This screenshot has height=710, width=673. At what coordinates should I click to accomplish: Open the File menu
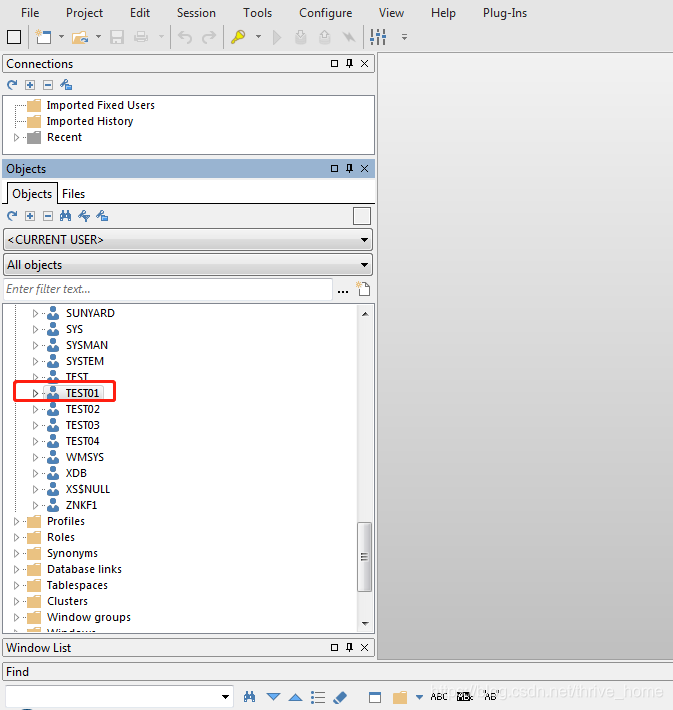(30, 13)
